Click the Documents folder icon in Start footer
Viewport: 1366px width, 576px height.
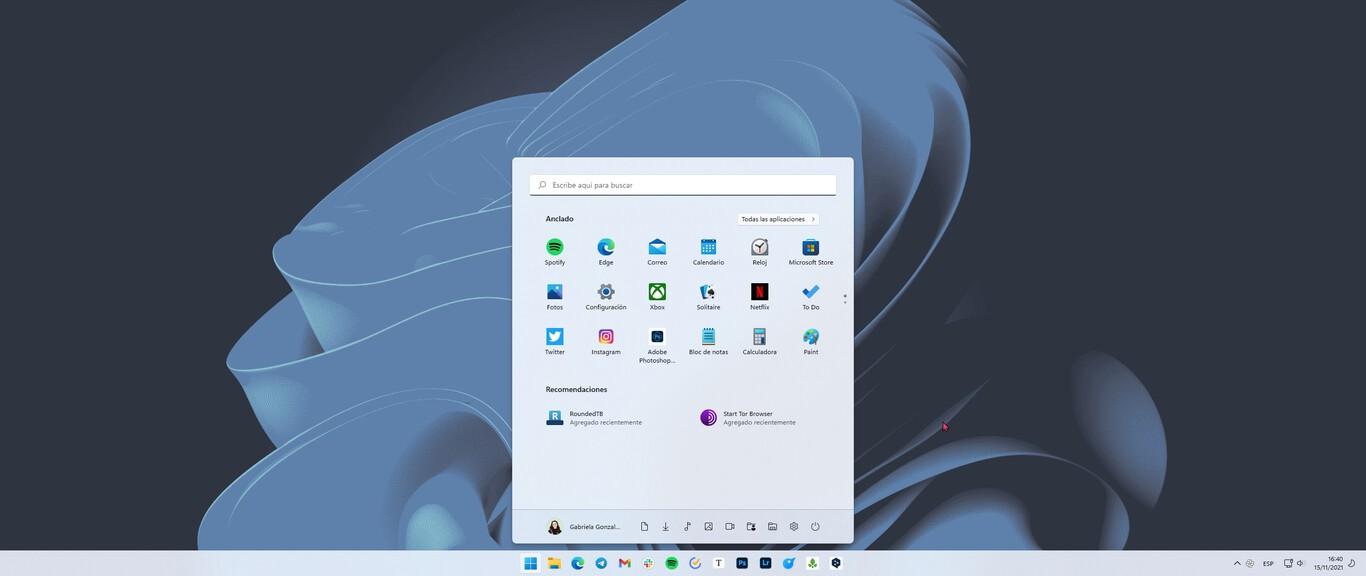click(x=644, y=527)
